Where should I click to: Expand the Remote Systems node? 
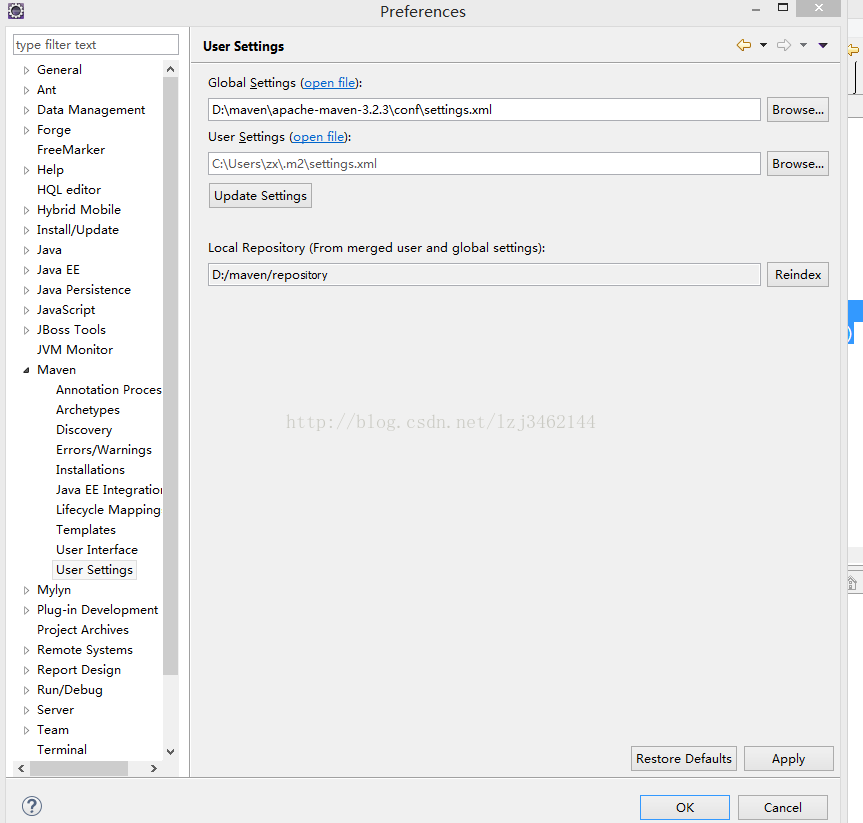tap(26, 650)
